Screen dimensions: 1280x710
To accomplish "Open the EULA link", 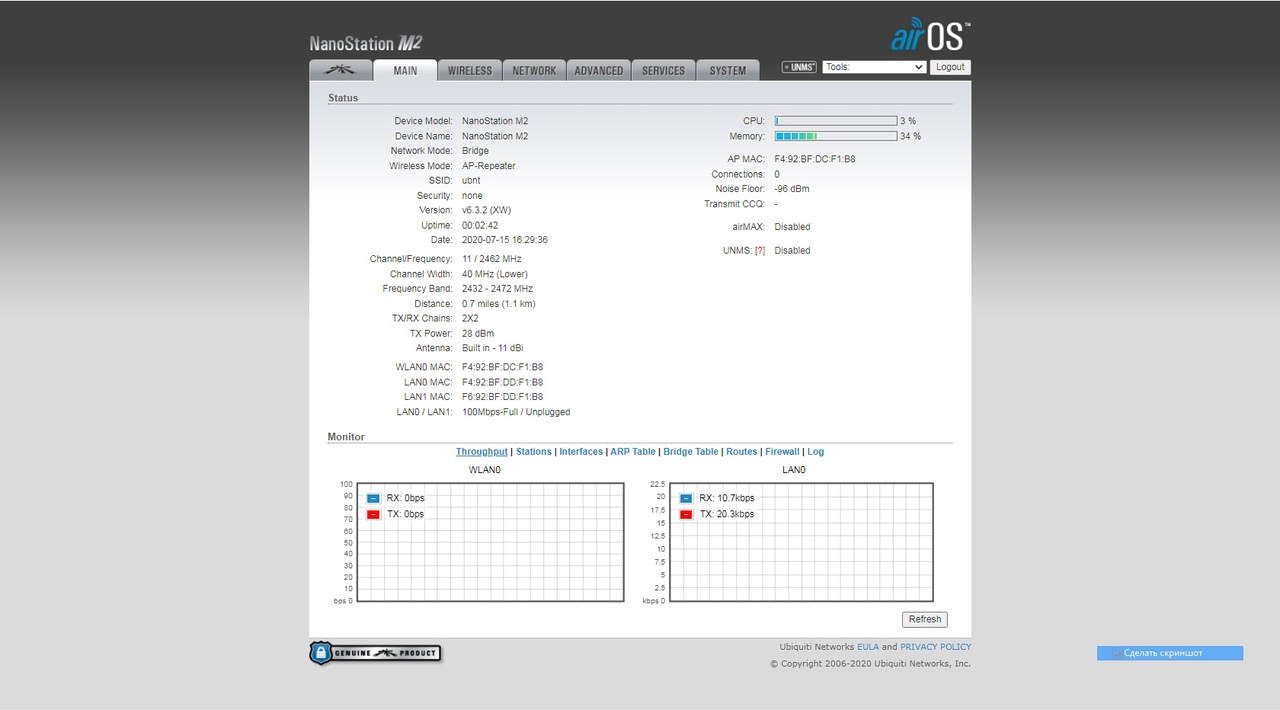I will coord(868,647).
